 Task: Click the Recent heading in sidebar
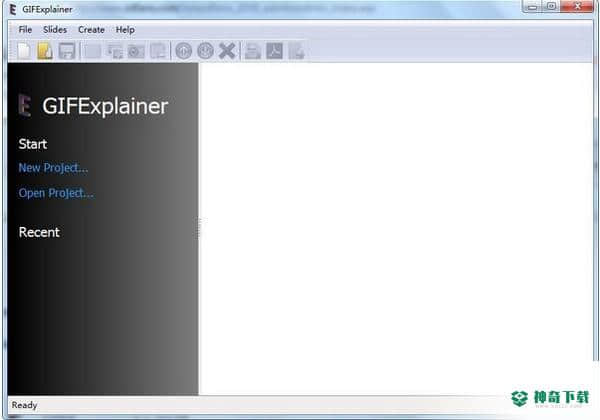pyautogui.click(x=39, y=232)
